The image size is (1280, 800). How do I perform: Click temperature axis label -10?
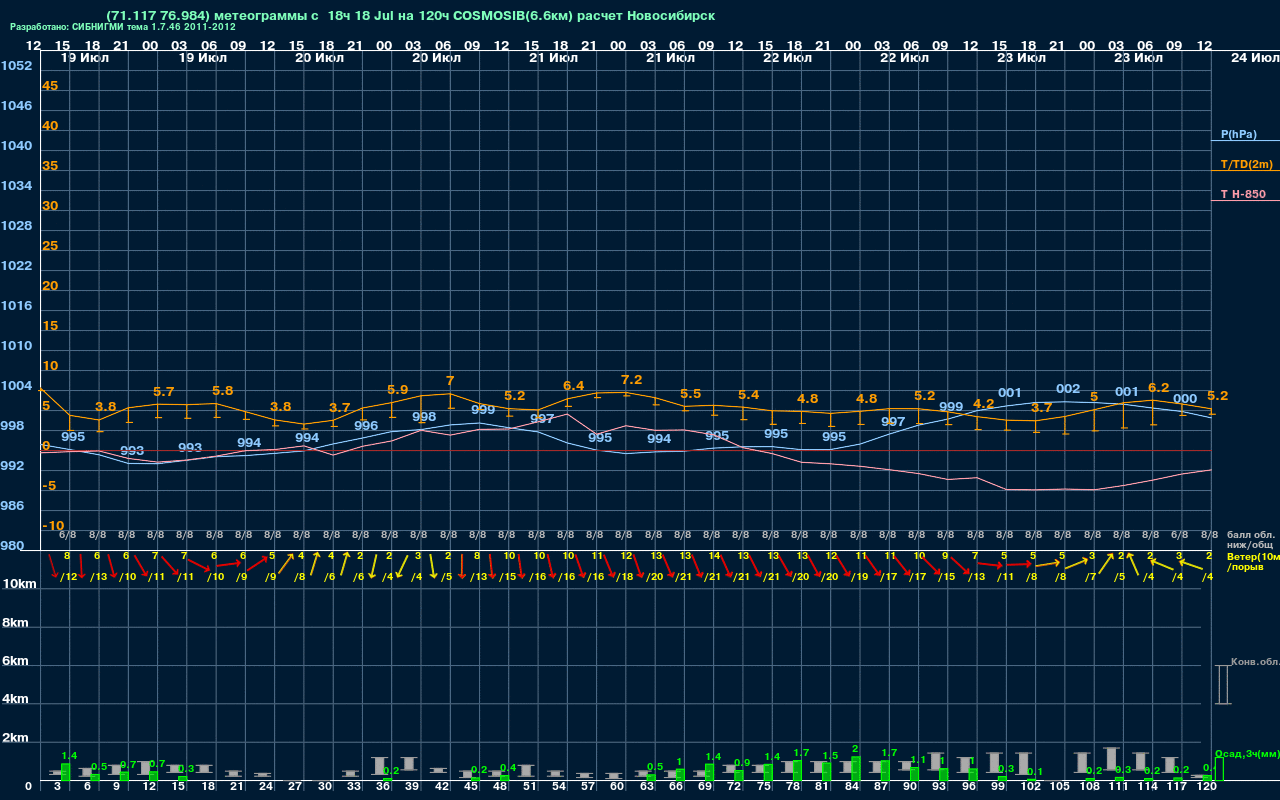[x=53, y=526]
